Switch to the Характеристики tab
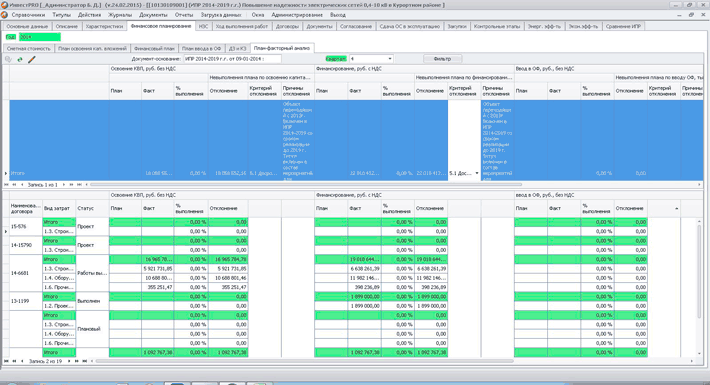This screenshot has height=385, width=710. point(104,26)
